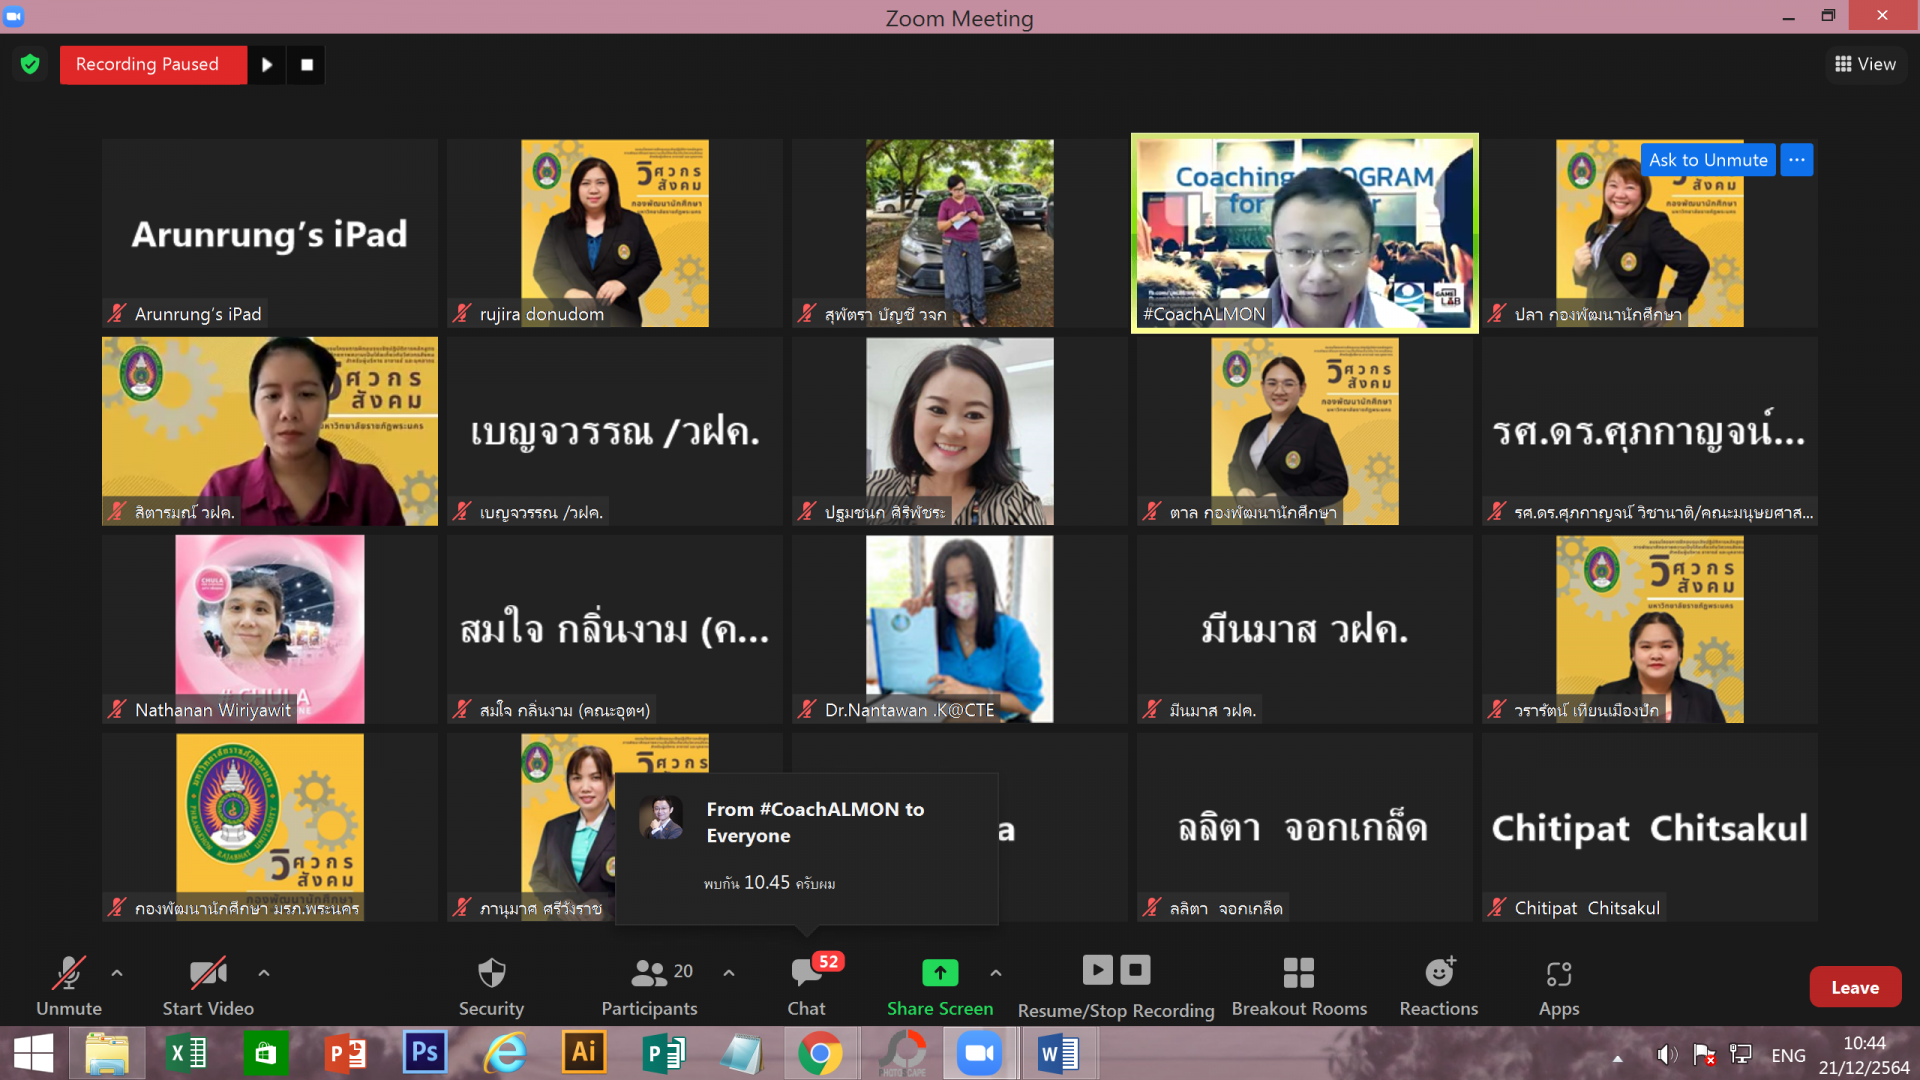Open the Chat panel with 52 unread
This screenshot has height=1080, width=1920.
806,986
